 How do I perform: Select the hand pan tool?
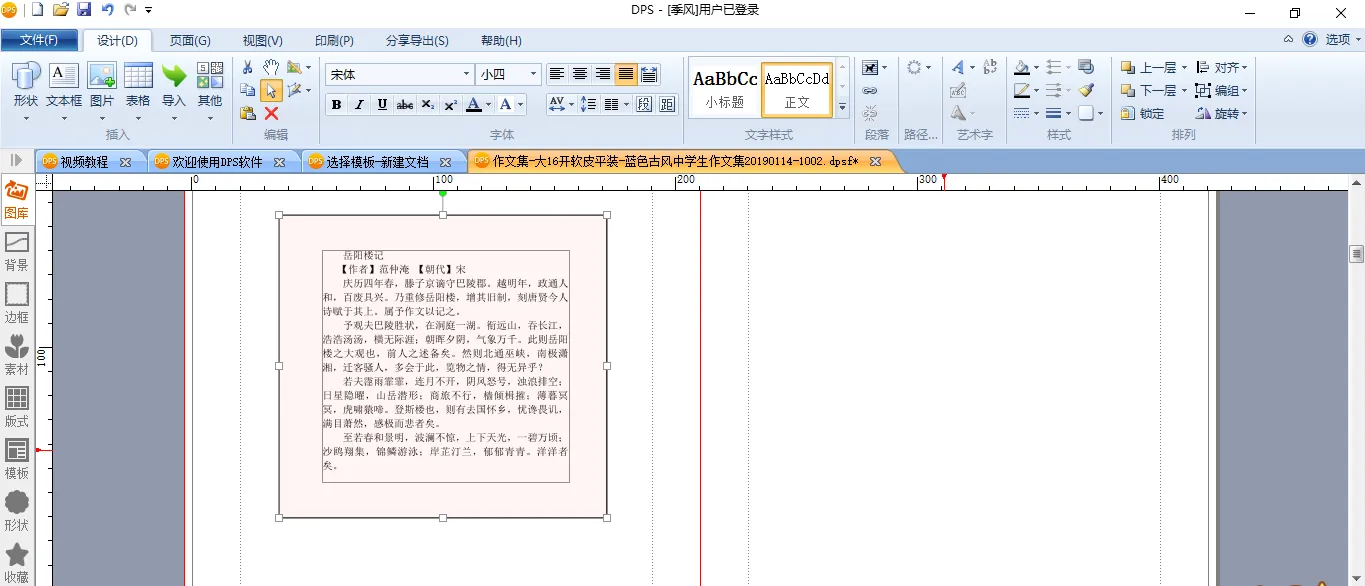[x=271, y=67]
